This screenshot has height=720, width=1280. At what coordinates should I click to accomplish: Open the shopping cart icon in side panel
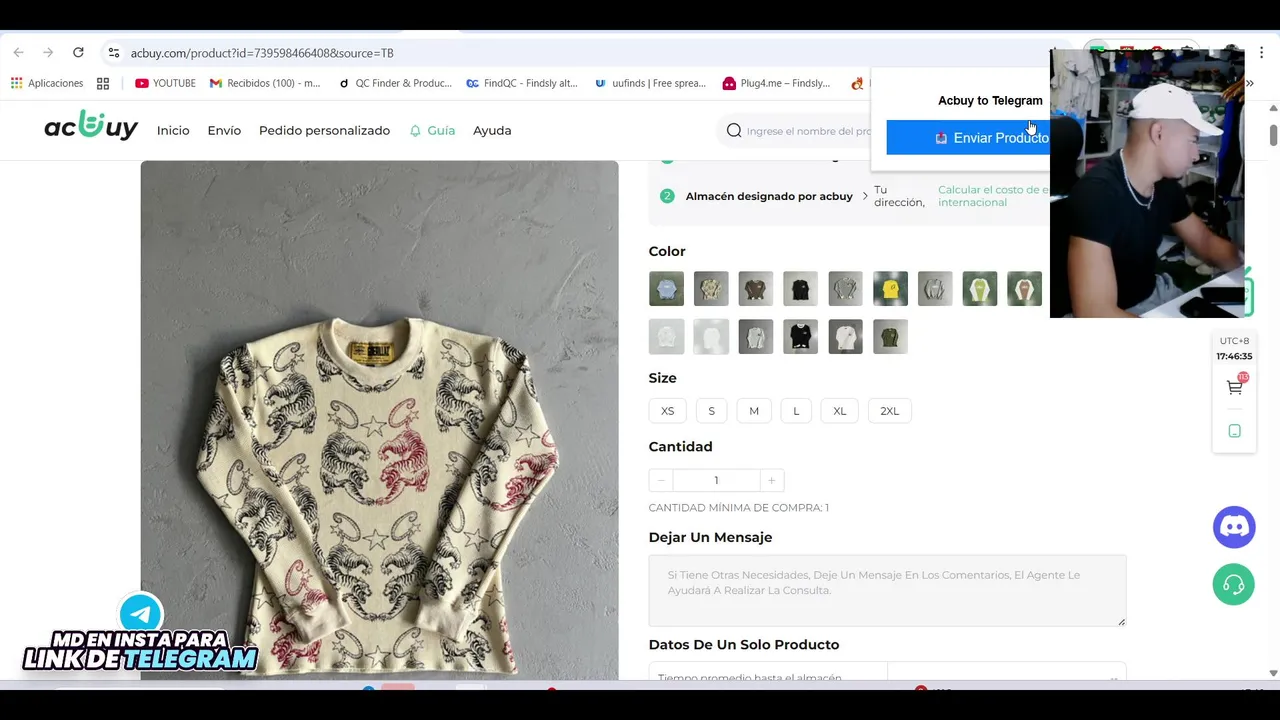(1235, 387)
